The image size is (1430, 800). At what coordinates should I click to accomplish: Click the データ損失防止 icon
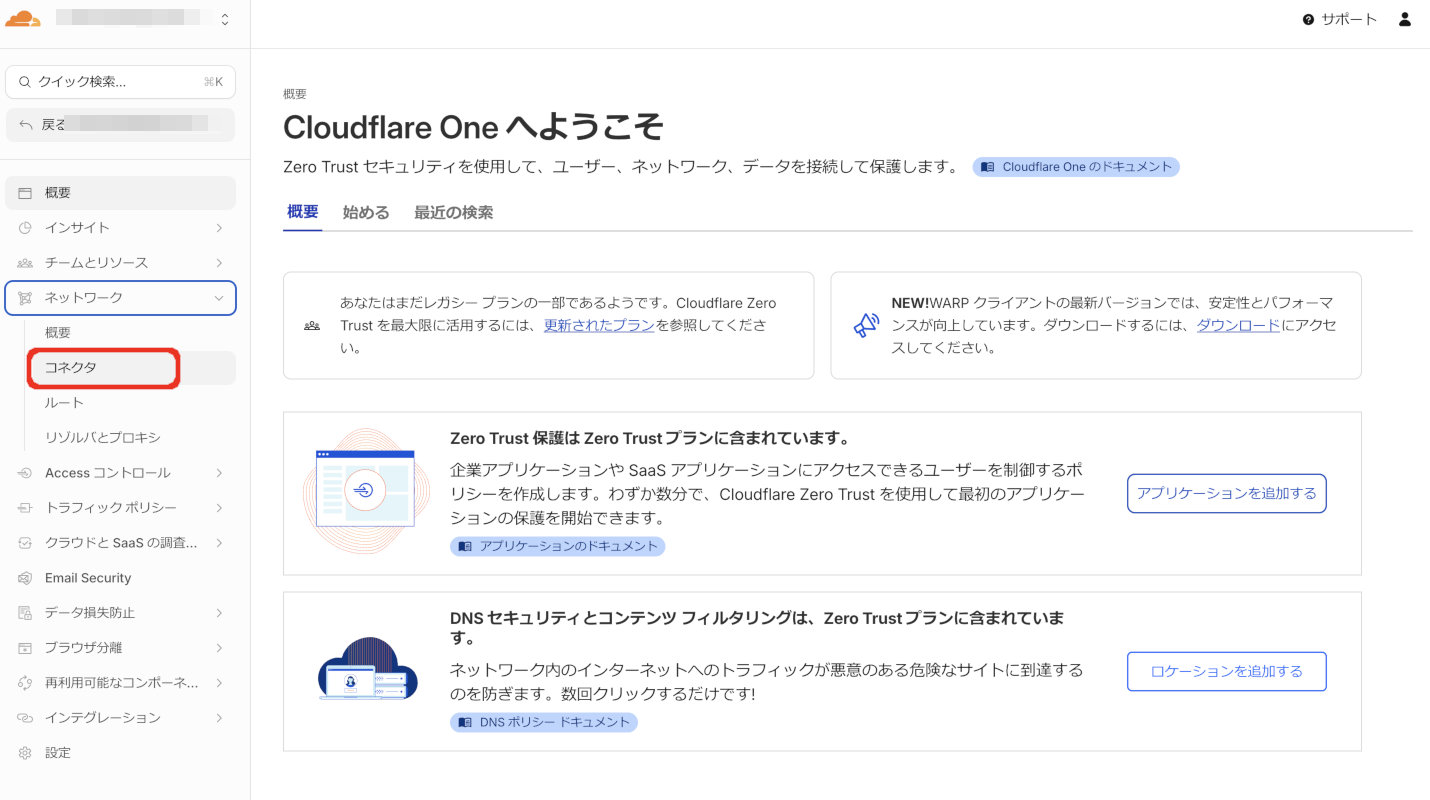(x=25, y=613)
